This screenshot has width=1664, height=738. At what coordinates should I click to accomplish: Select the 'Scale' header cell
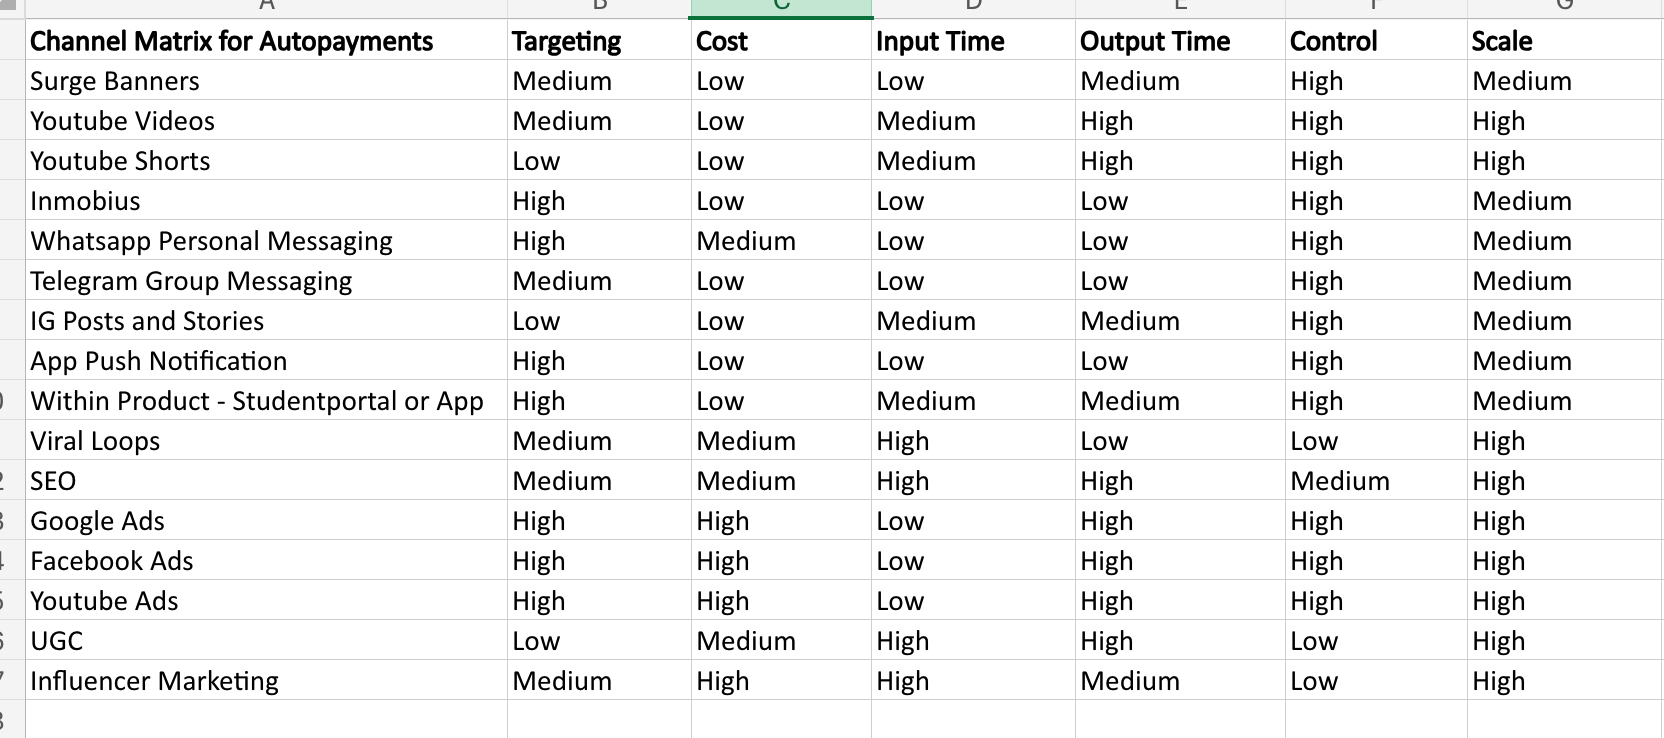[x=1502, y=41]
